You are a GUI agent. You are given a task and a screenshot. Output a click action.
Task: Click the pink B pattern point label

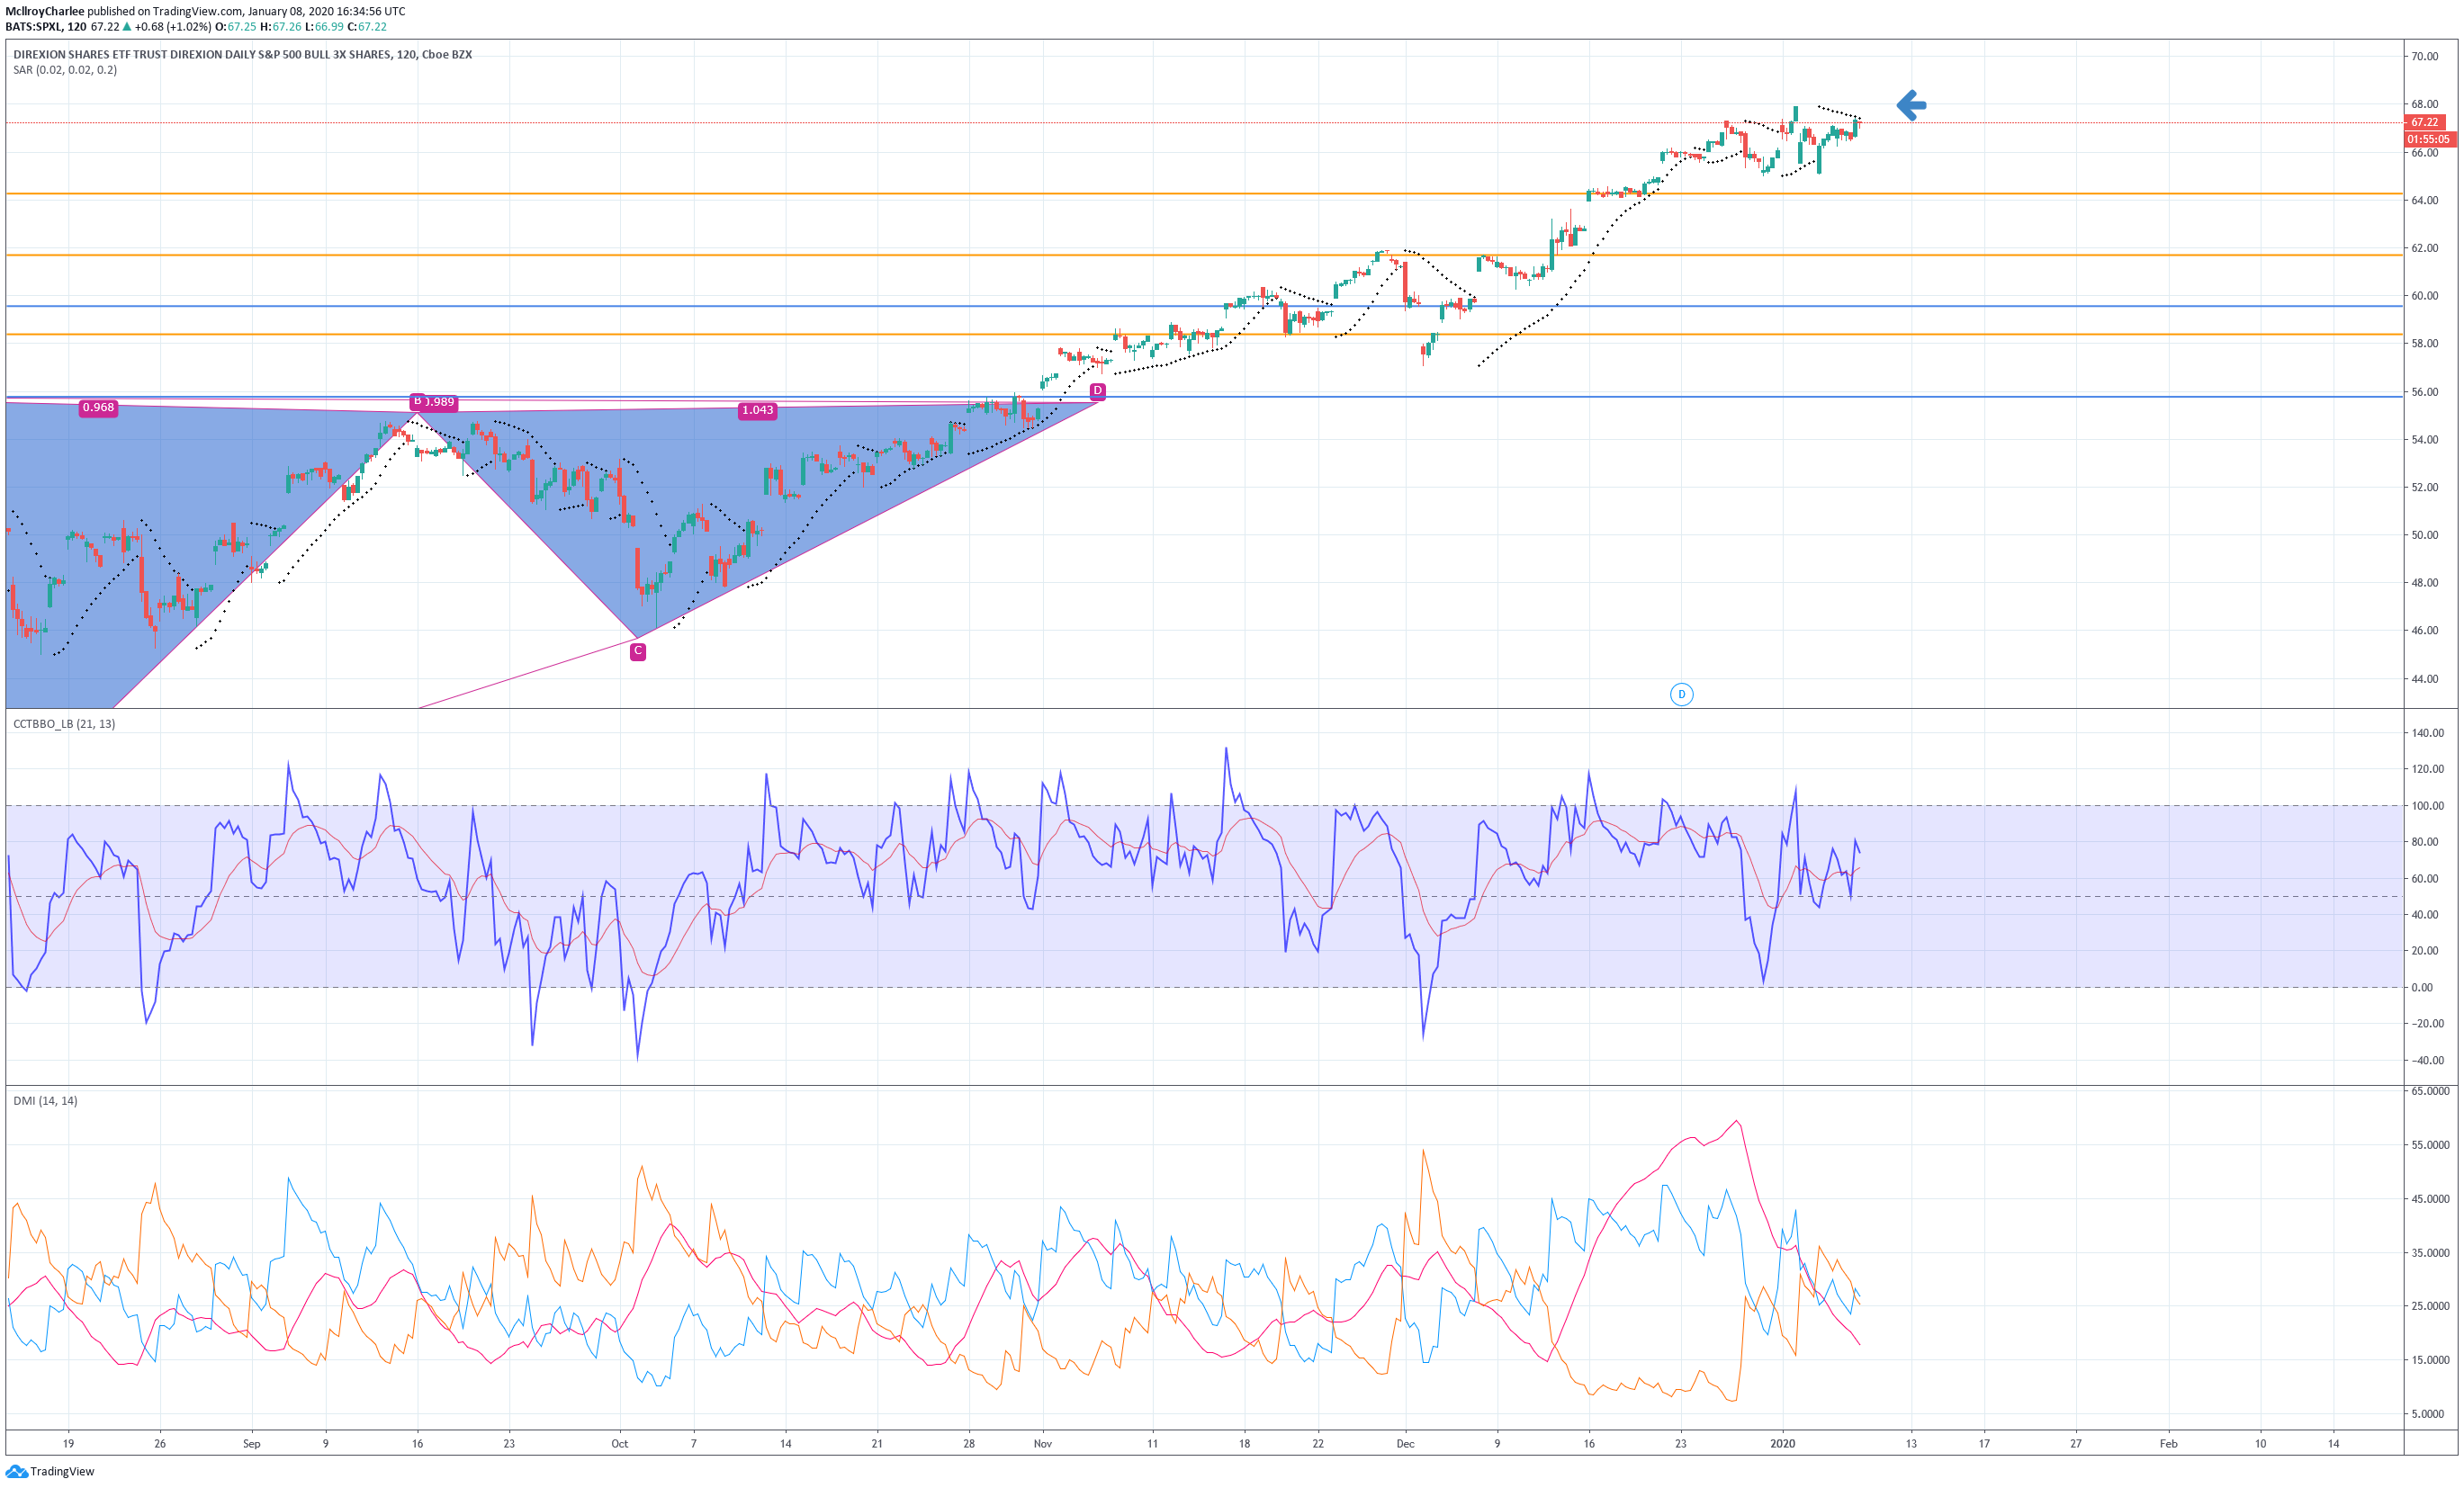click(x=417, y=401)
